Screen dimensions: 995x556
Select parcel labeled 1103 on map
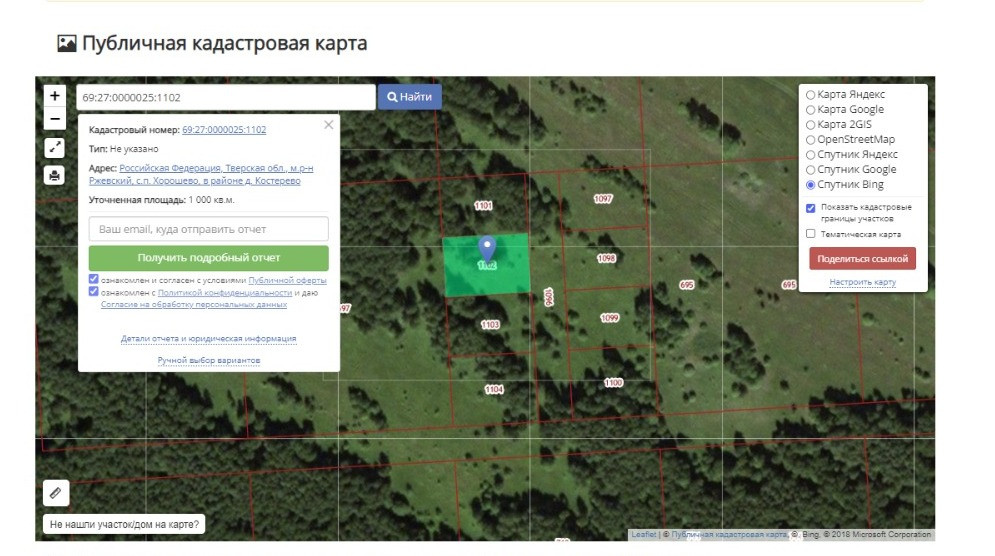tap(490, 325)
